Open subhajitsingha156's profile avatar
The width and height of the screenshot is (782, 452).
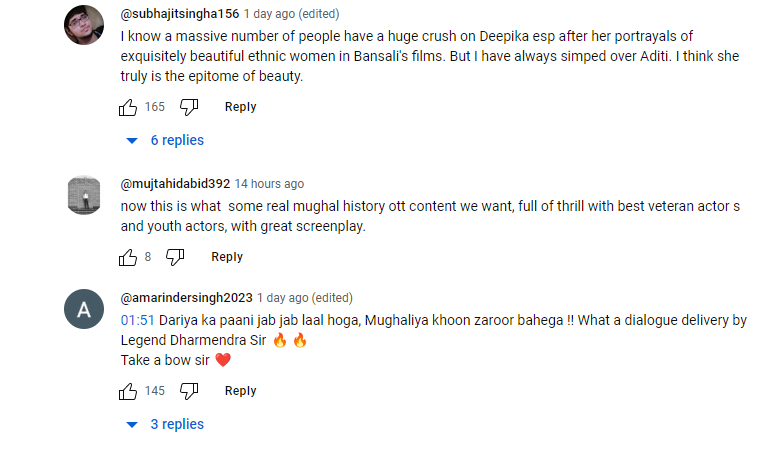click(84, 25)
